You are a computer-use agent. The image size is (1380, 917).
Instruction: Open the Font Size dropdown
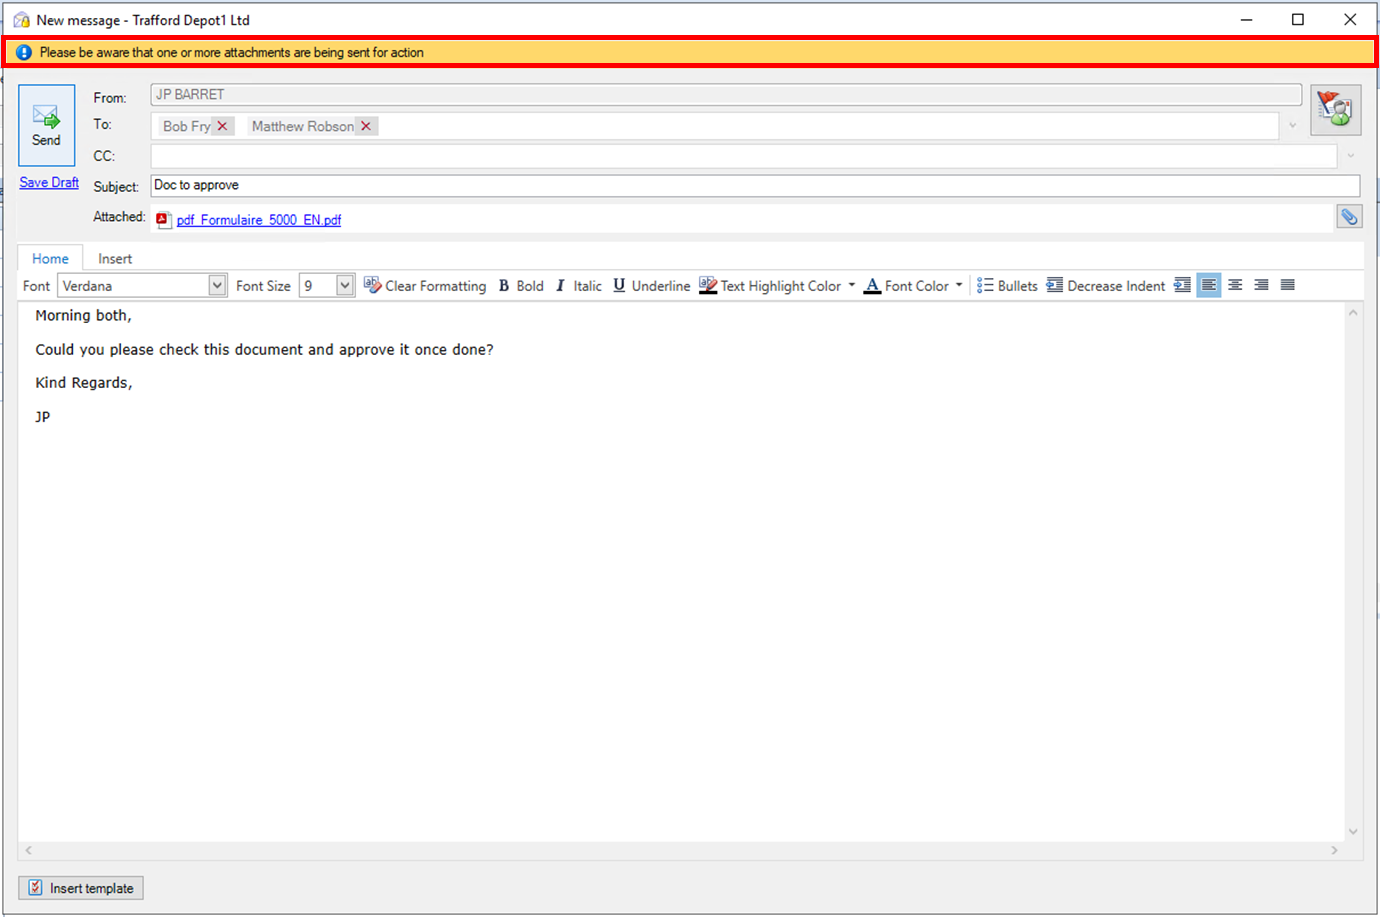click(345, 285)
